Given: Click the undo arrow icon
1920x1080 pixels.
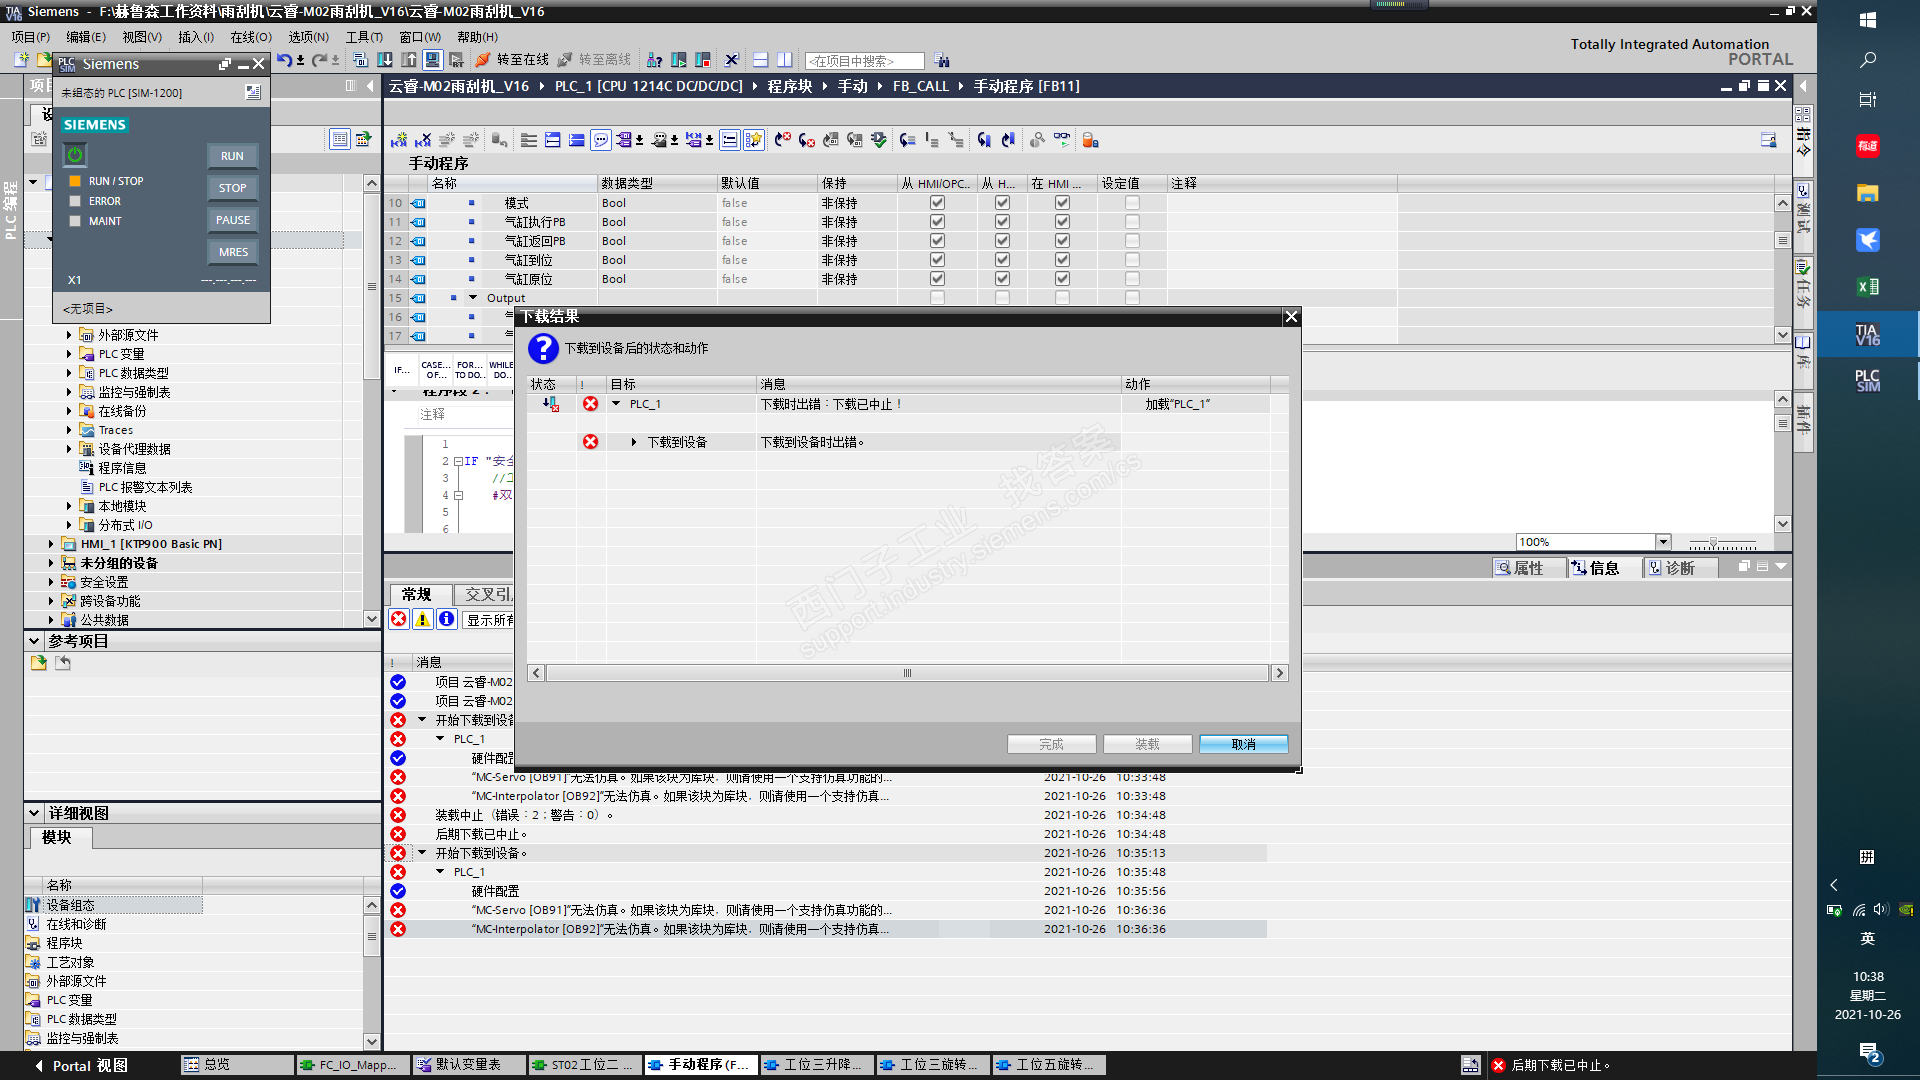Looking at the screenshot, I should pos(284,60).
